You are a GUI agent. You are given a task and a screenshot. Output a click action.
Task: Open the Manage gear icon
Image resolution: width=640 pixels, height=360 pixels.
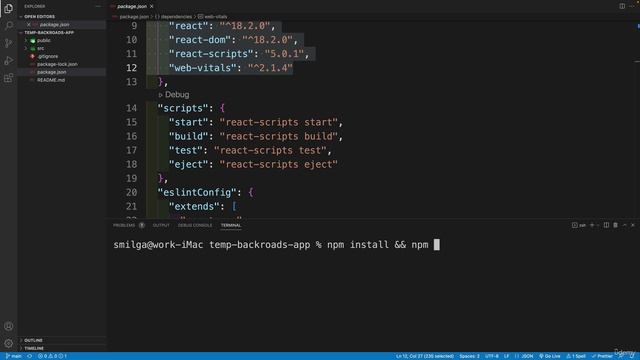[8, 344]
